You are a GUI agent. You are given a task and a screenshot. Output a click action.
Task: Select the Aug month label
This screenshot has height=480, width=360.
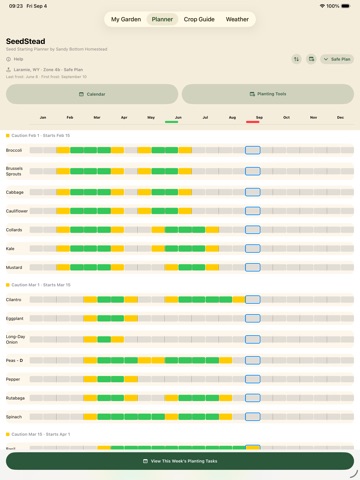tap(232, 117)
